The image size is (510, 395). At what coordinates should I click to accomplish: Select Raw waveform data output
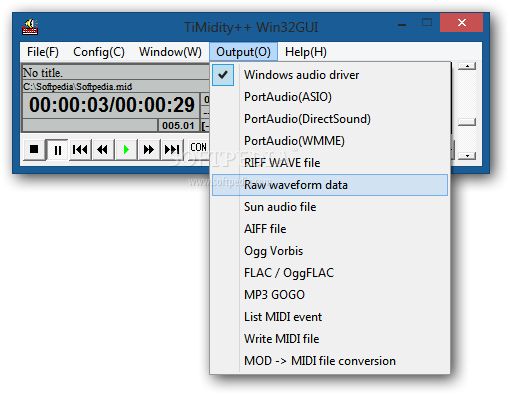[x=330, y=185]
